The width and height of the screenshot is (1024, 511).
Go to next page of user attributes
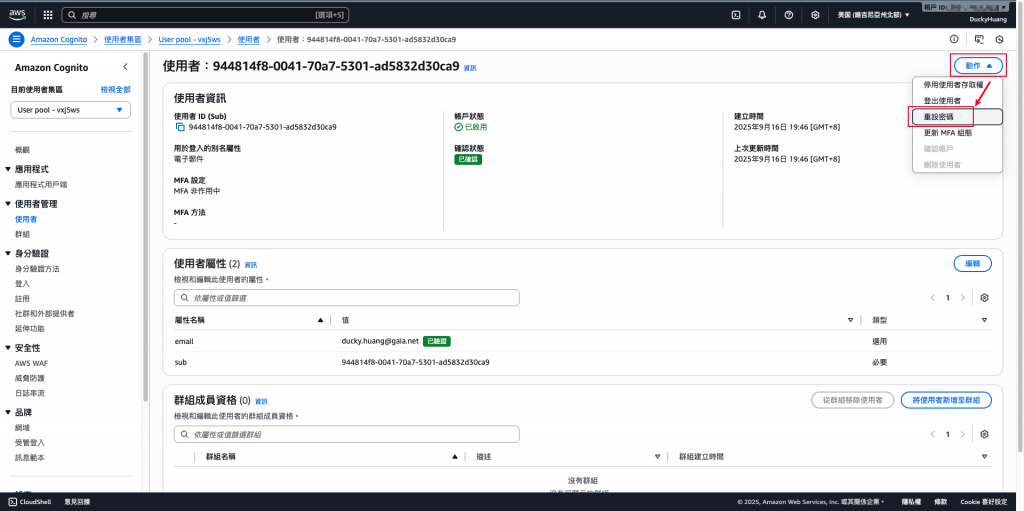(x=963, y=297)
